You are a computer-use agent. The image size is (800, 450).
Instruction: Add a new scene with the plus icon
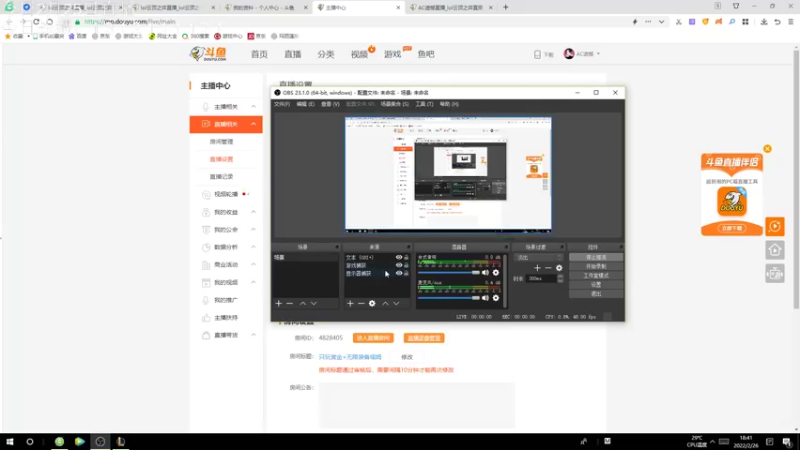click(x=279, y=304)
